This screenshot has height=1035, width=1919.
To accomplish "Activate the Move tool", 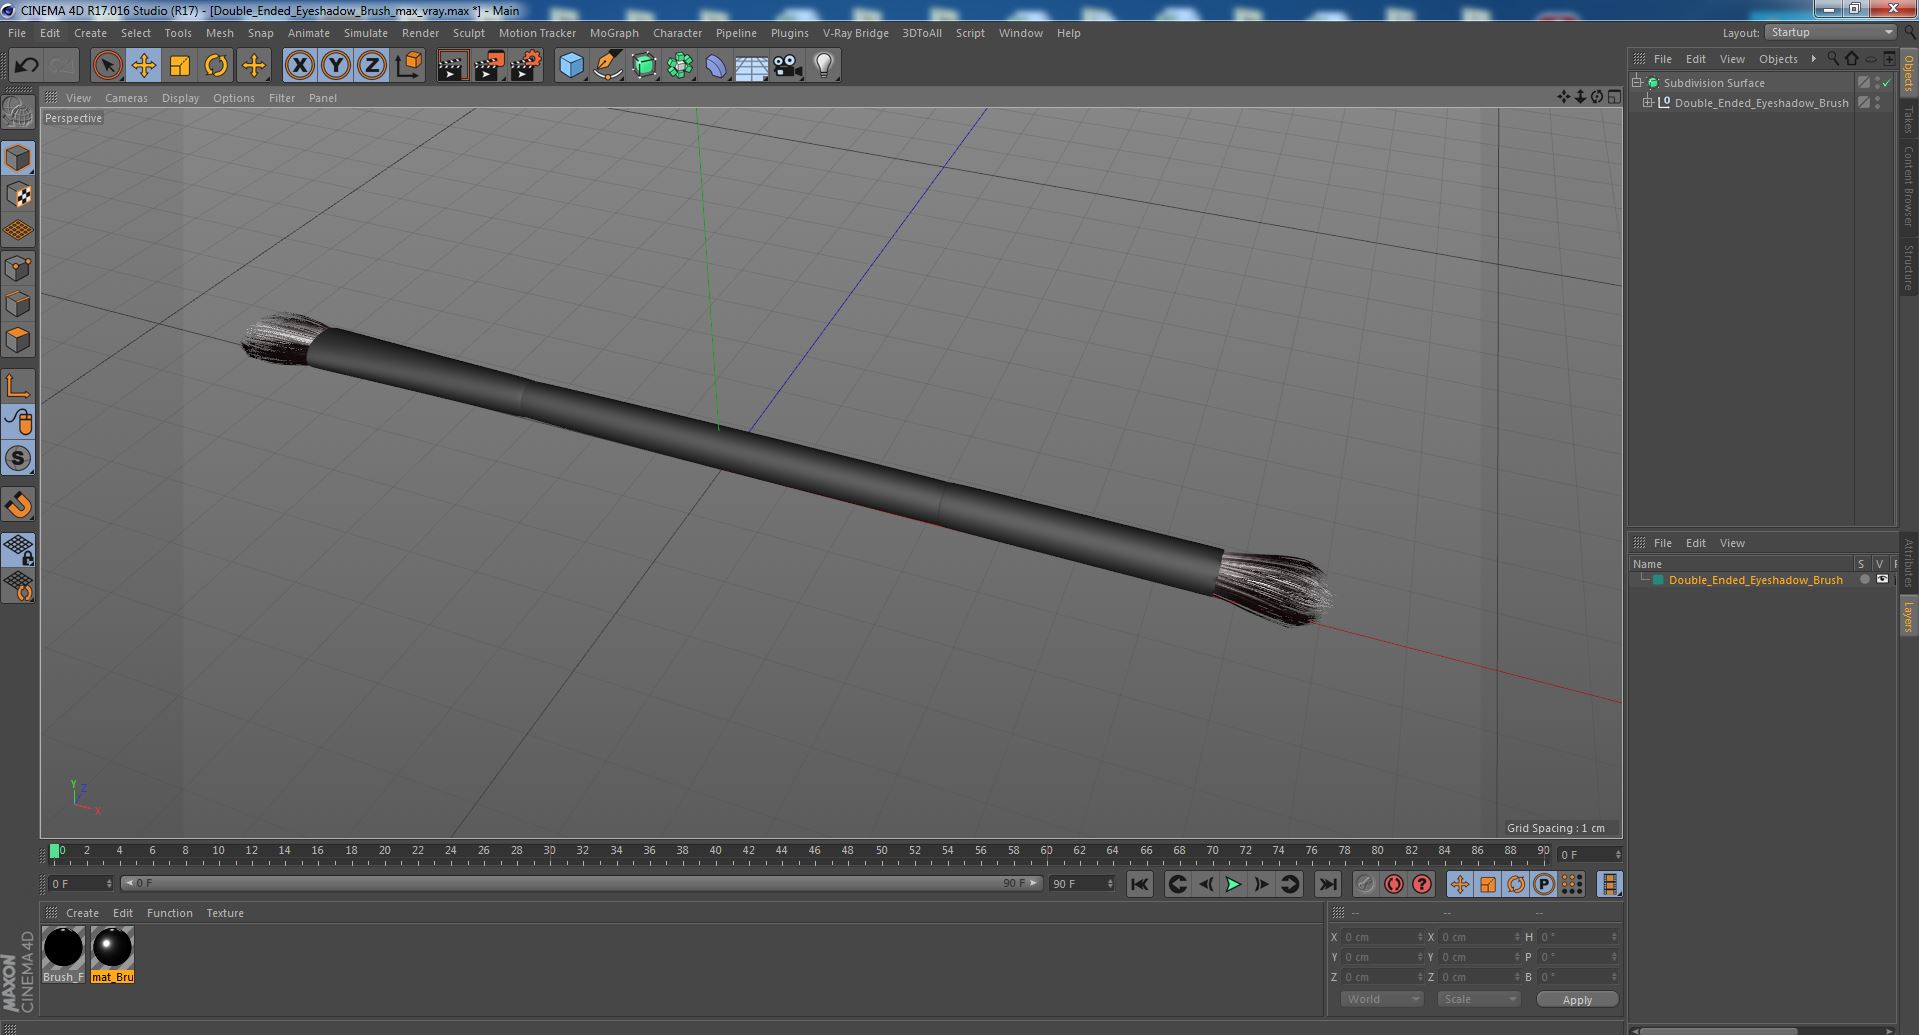I will 144,66.
